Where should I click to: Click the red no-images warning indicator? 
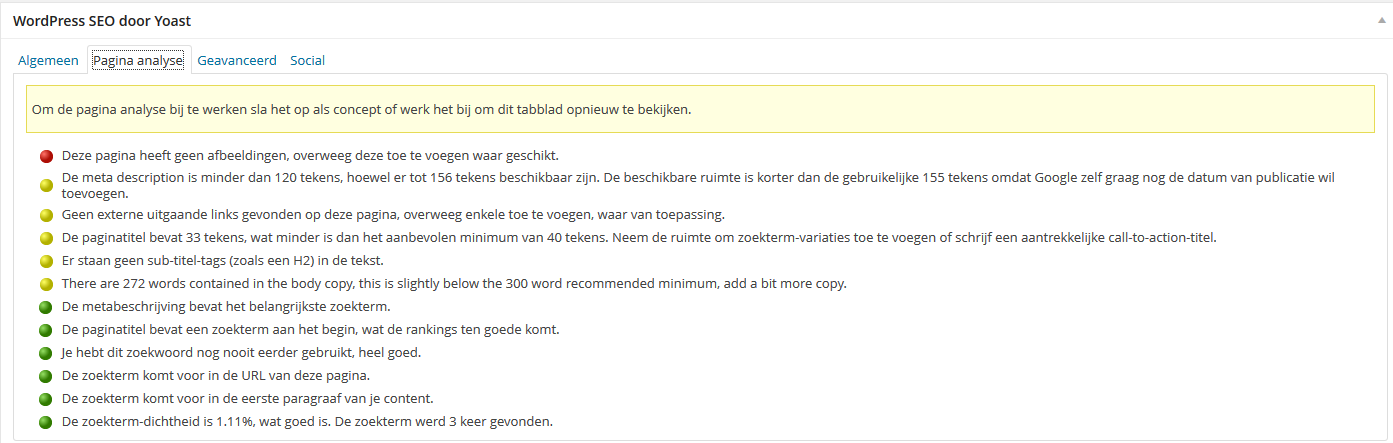pos(46,156)
